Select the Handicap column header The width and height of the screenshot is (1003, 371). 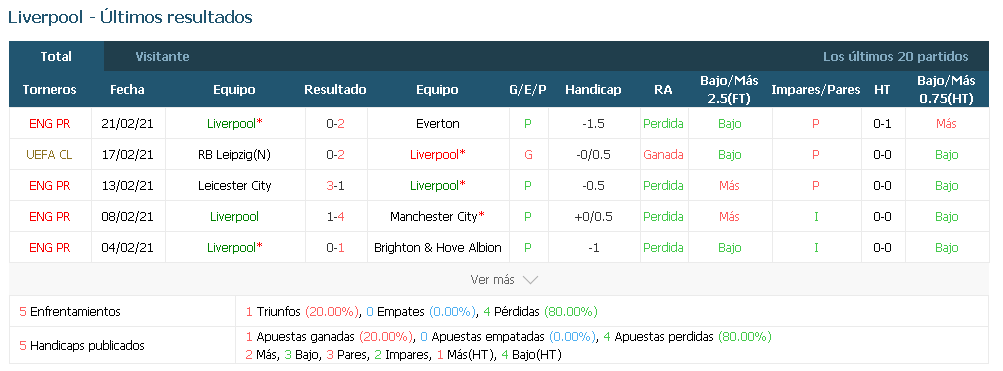(x=593, y=90)
